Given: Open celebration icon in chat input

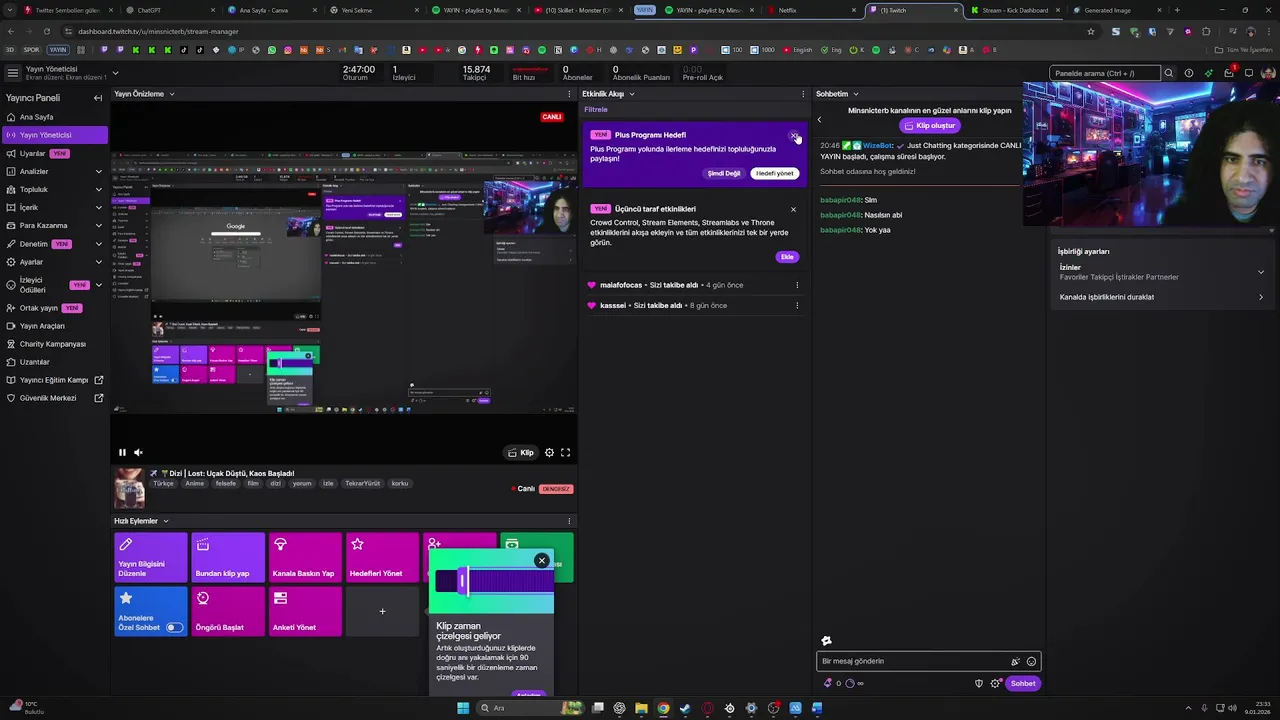Looking at the screenshot, I should (1015, 661).
